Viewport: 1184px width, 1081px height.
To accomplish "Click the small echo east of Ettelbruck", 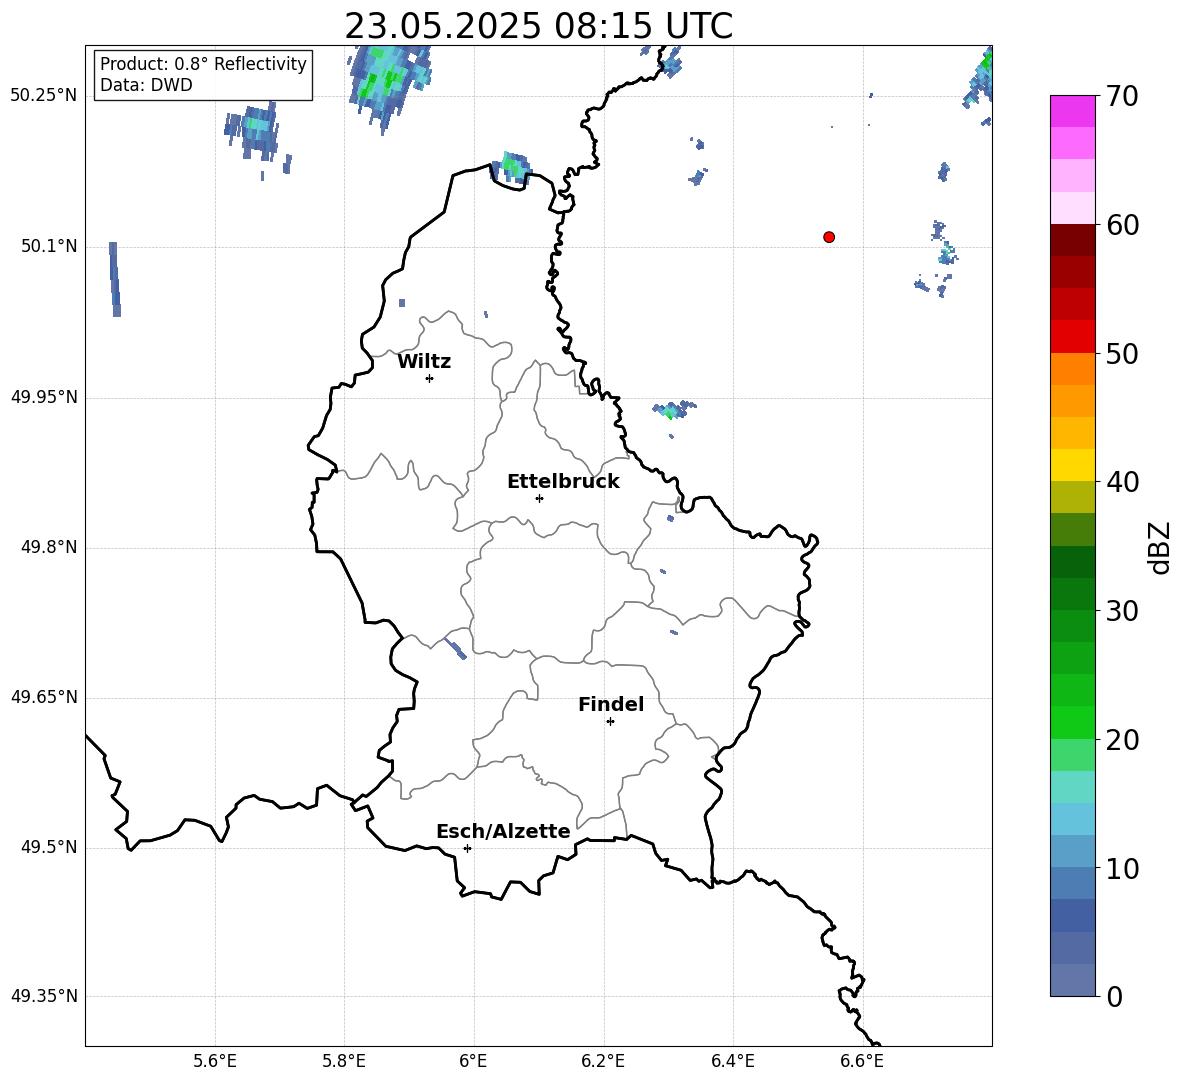I will click(x=671, y=519).
